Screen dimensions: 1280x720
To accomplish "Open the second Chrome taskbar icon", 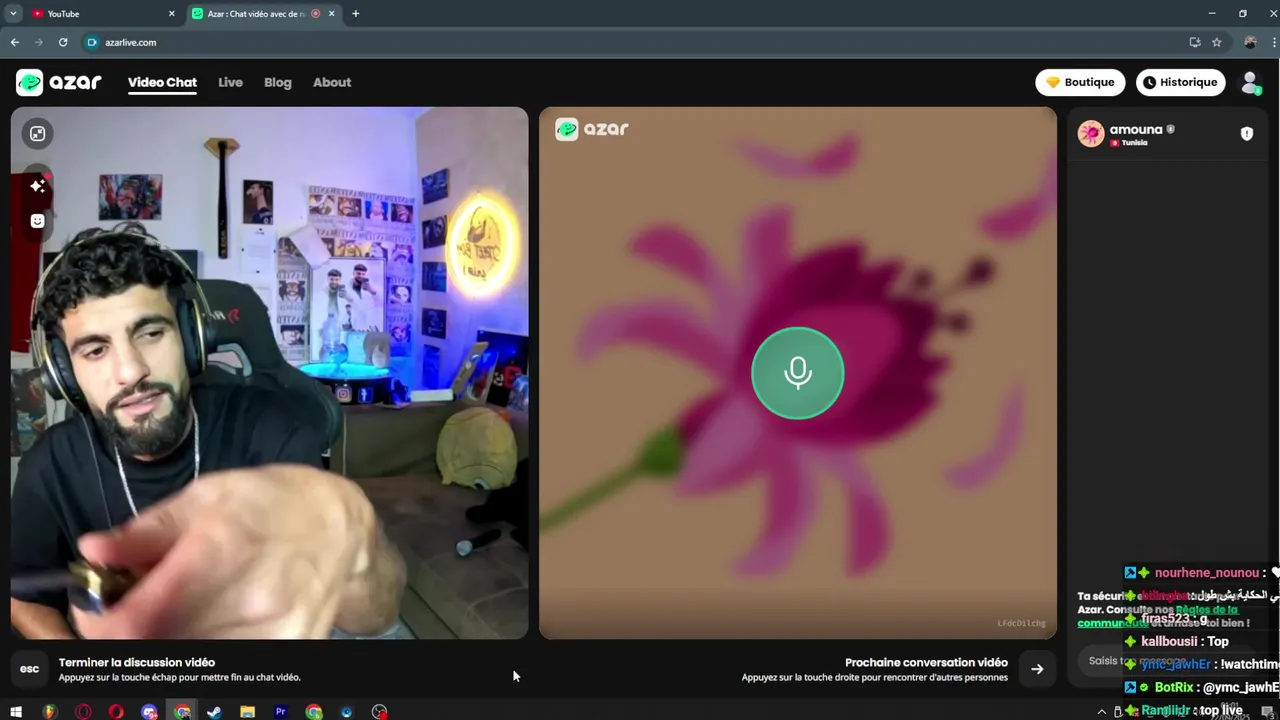I will pyautogui.click(x=314, y=712).
